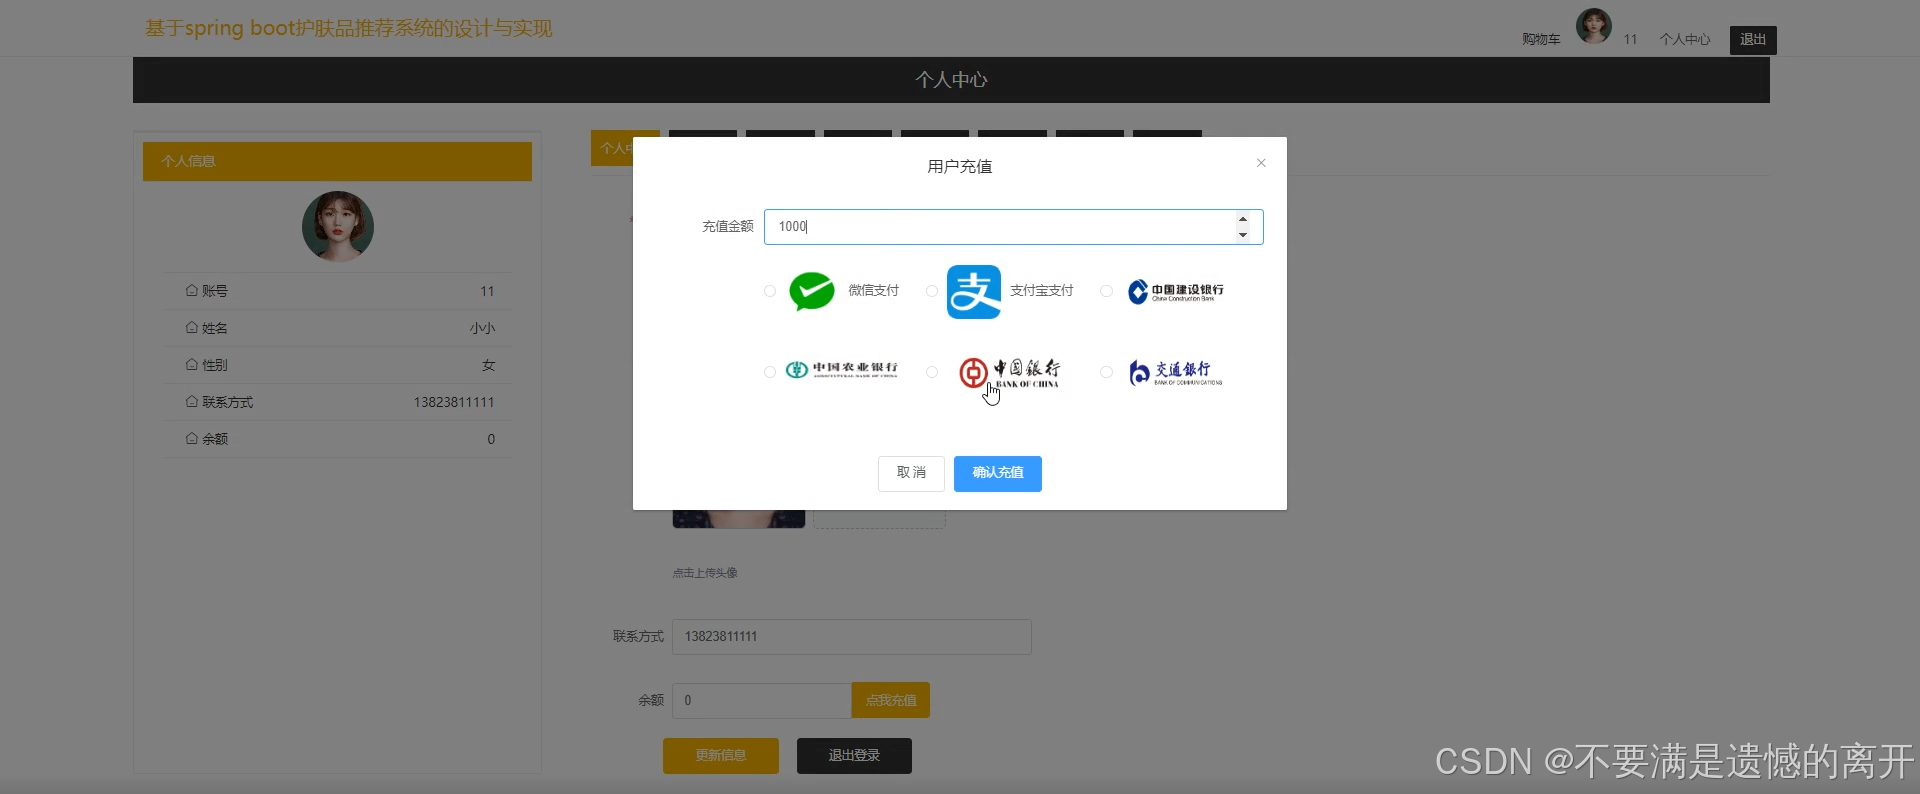Image resolution: width=1920 pixels, height=794 pixels.
Task: Click the Bank of China logo
Action: click(x=1010, y=373)
